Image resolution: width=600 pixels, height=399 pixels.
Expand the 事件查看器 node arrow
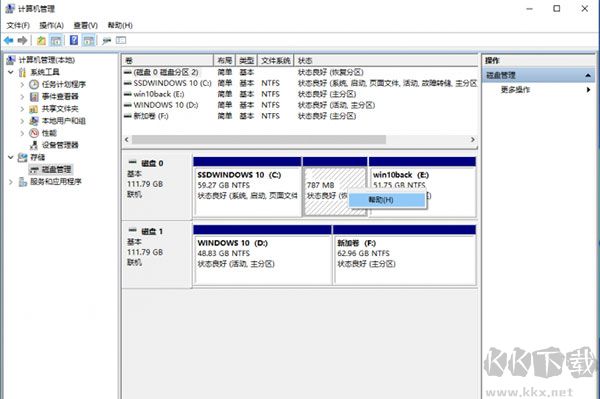click(x=22, y=96)
